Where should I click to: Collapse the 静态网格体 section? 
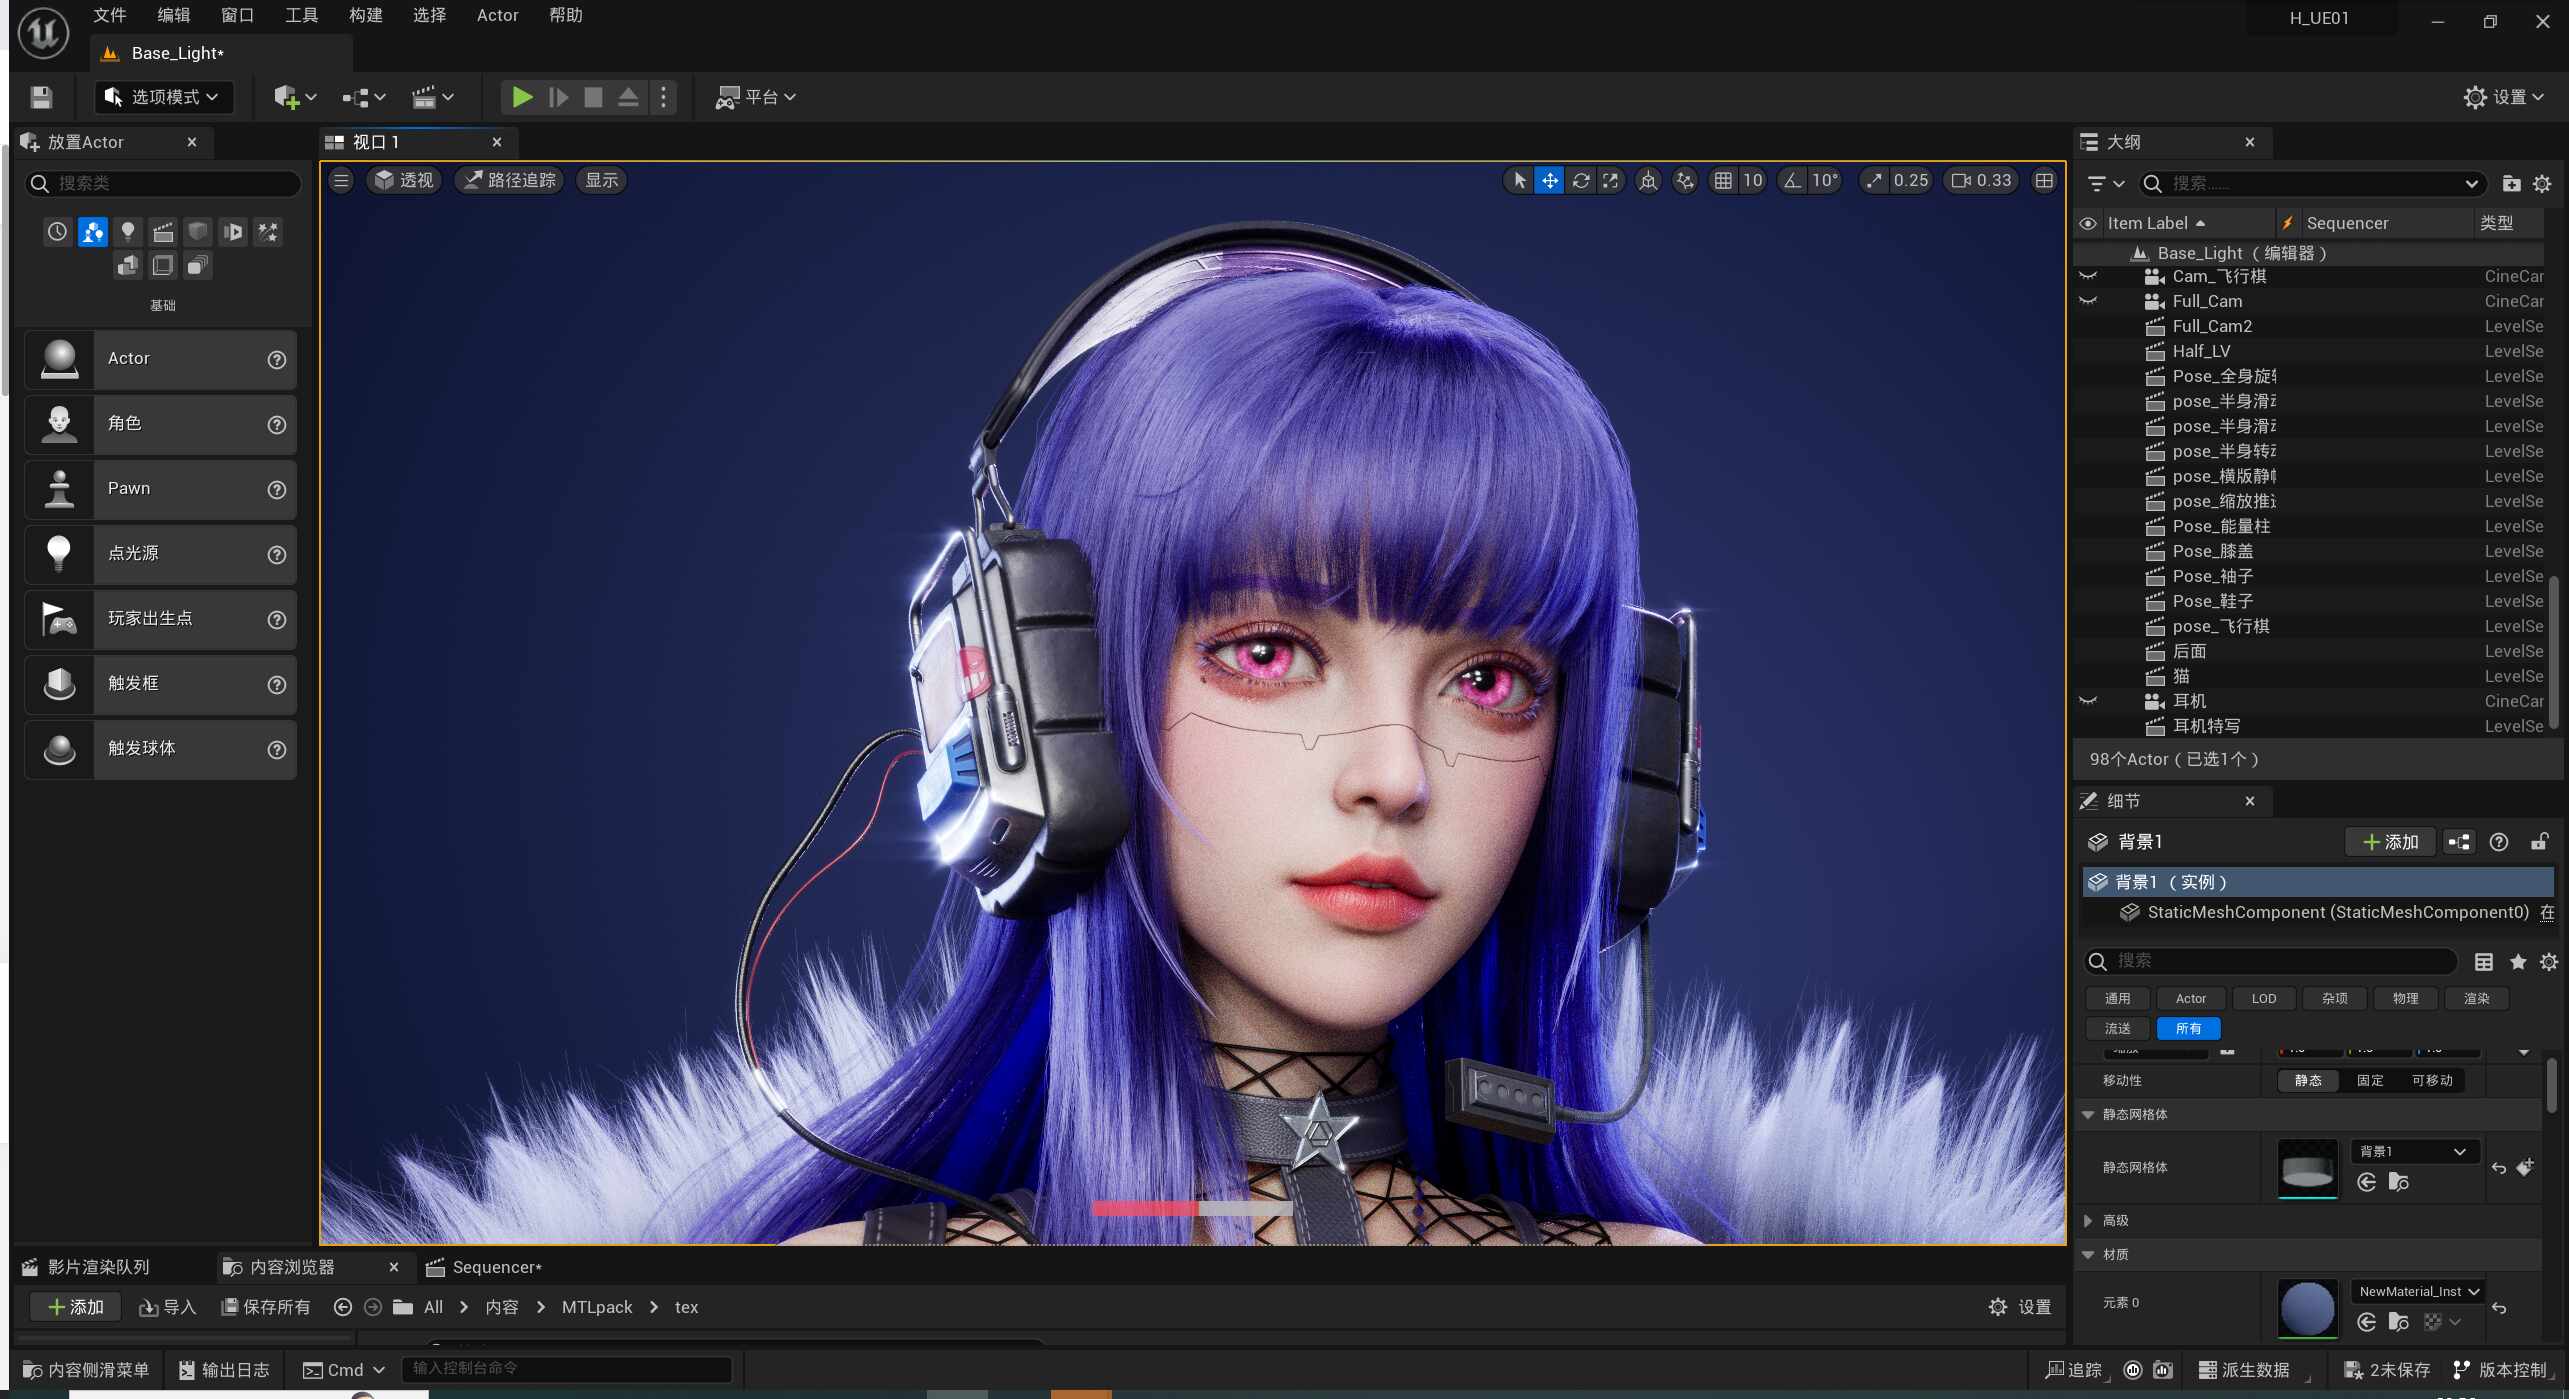tap(2088, 1114)
